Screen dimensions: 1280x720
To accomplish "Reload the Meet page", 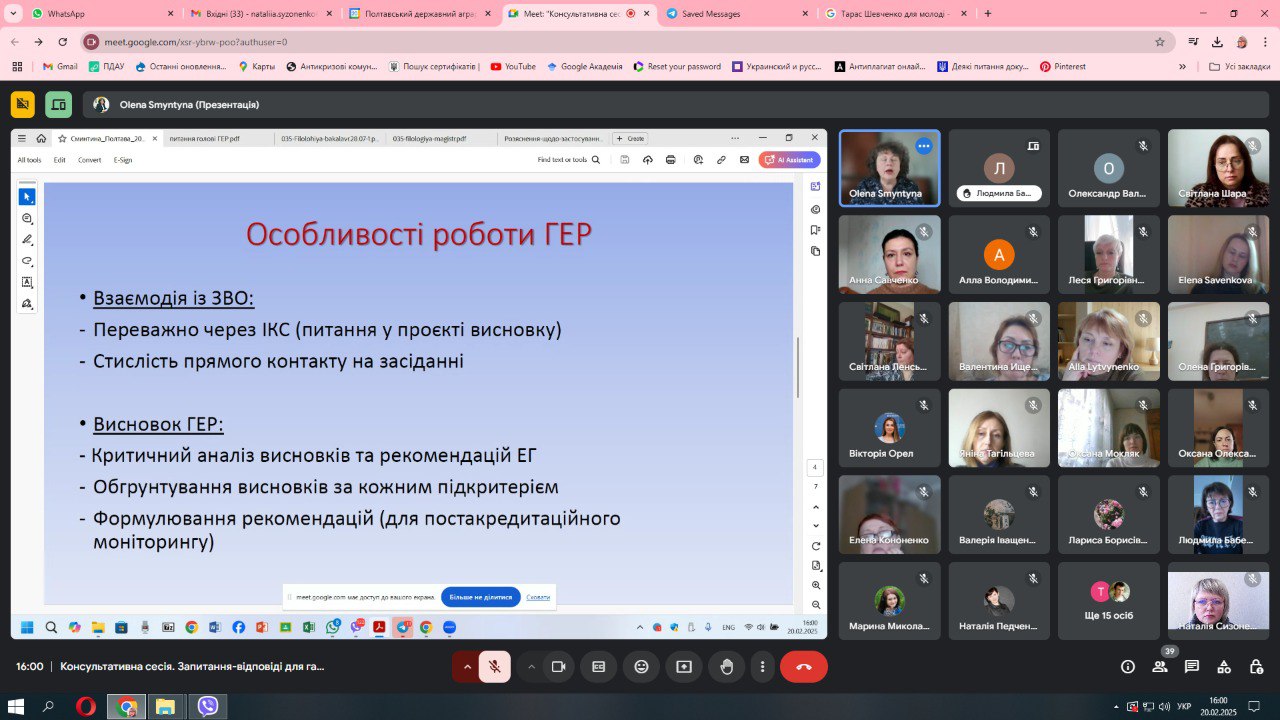I will coord(63,42).
